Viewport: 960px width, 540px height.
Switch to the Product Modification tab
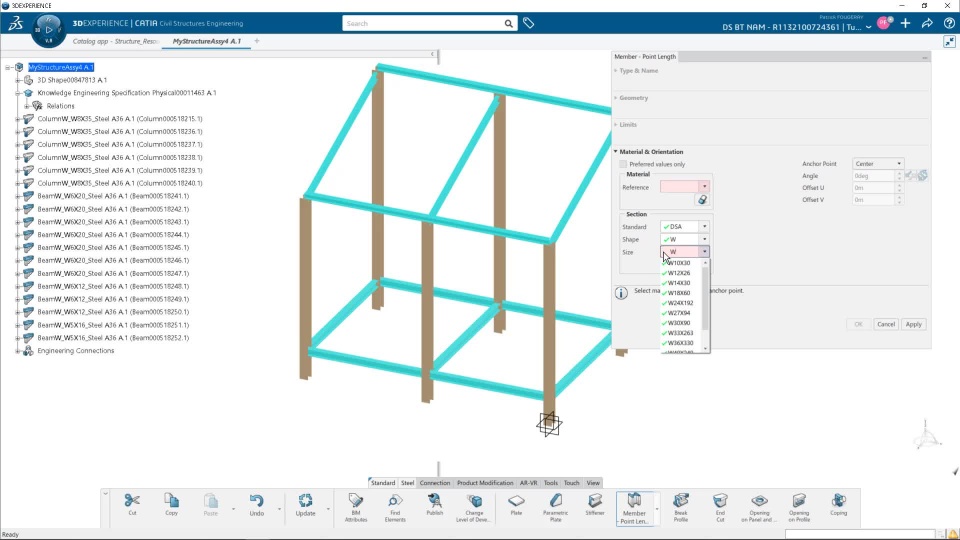(485, 483)
